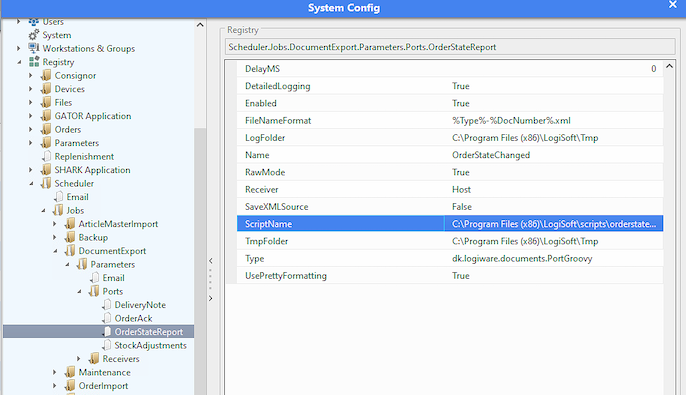Click the DeliveryNote document icon
This screenshot has height=395, width=686.
[x=106, y=304]
